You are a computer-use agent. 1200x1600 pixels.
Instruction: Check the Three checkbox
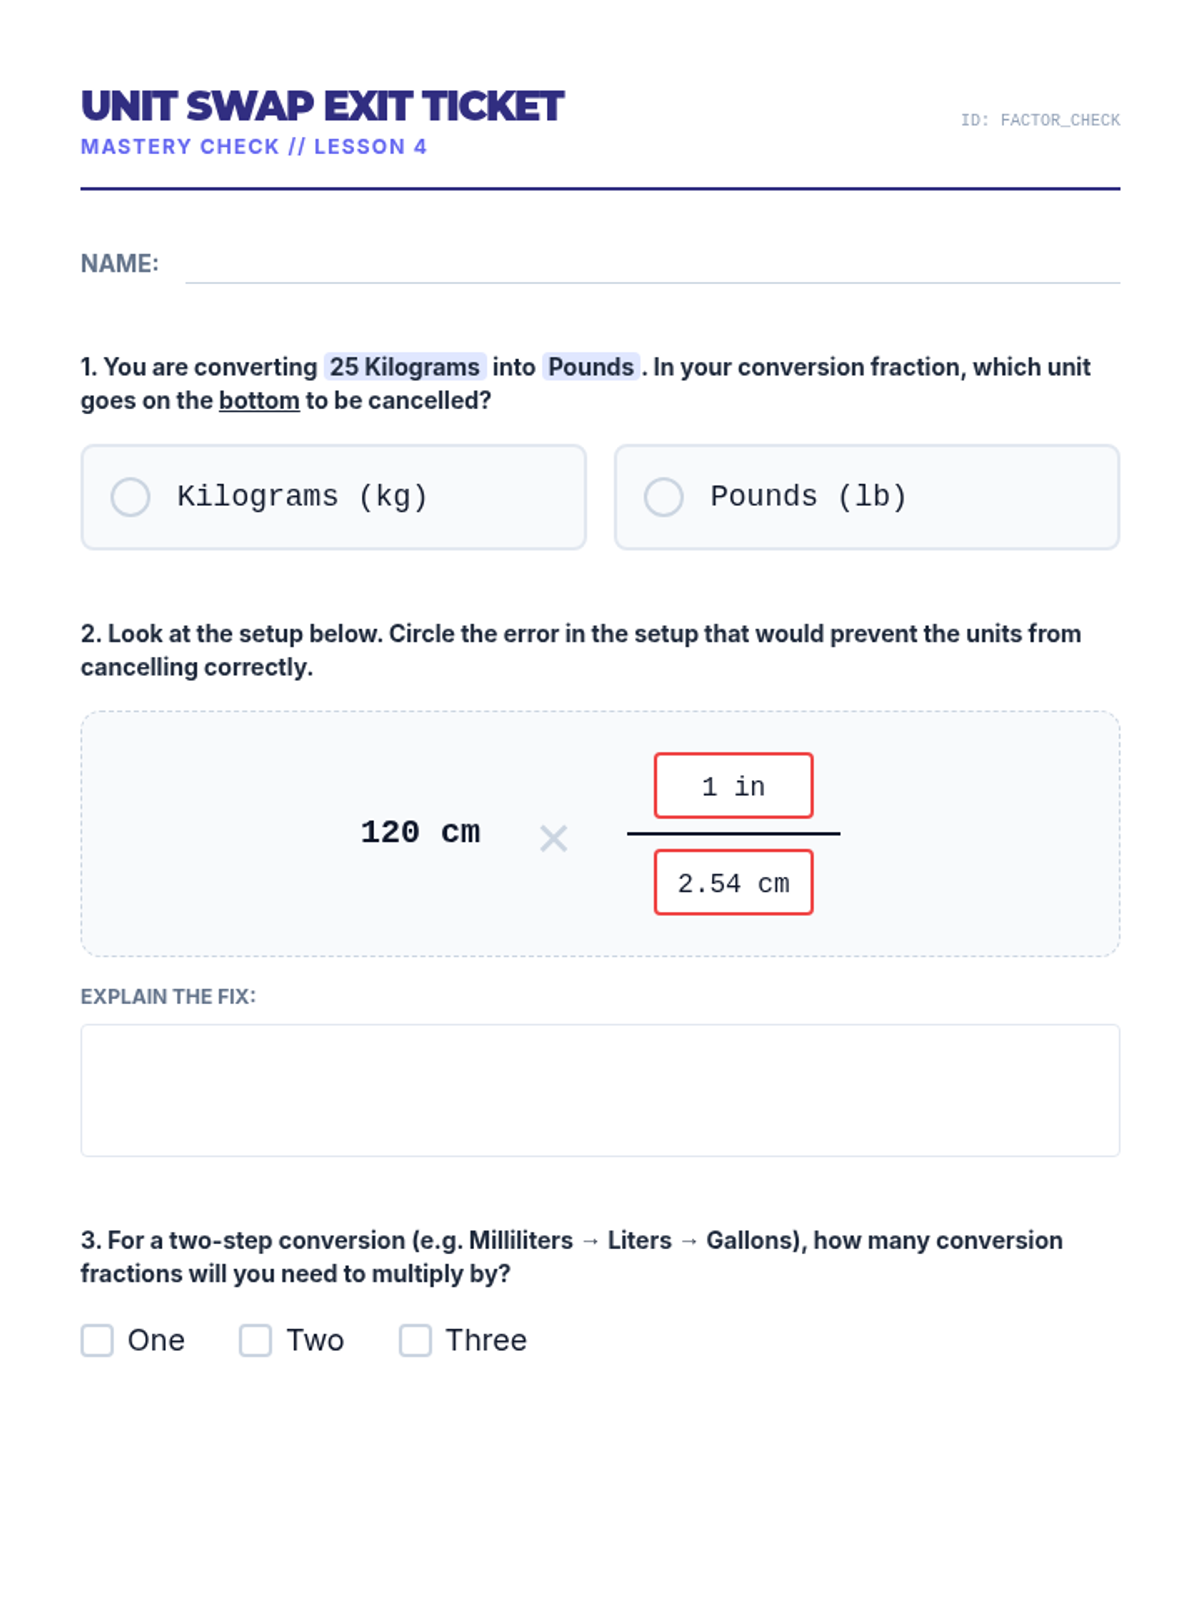click(x=415, y=1340)
